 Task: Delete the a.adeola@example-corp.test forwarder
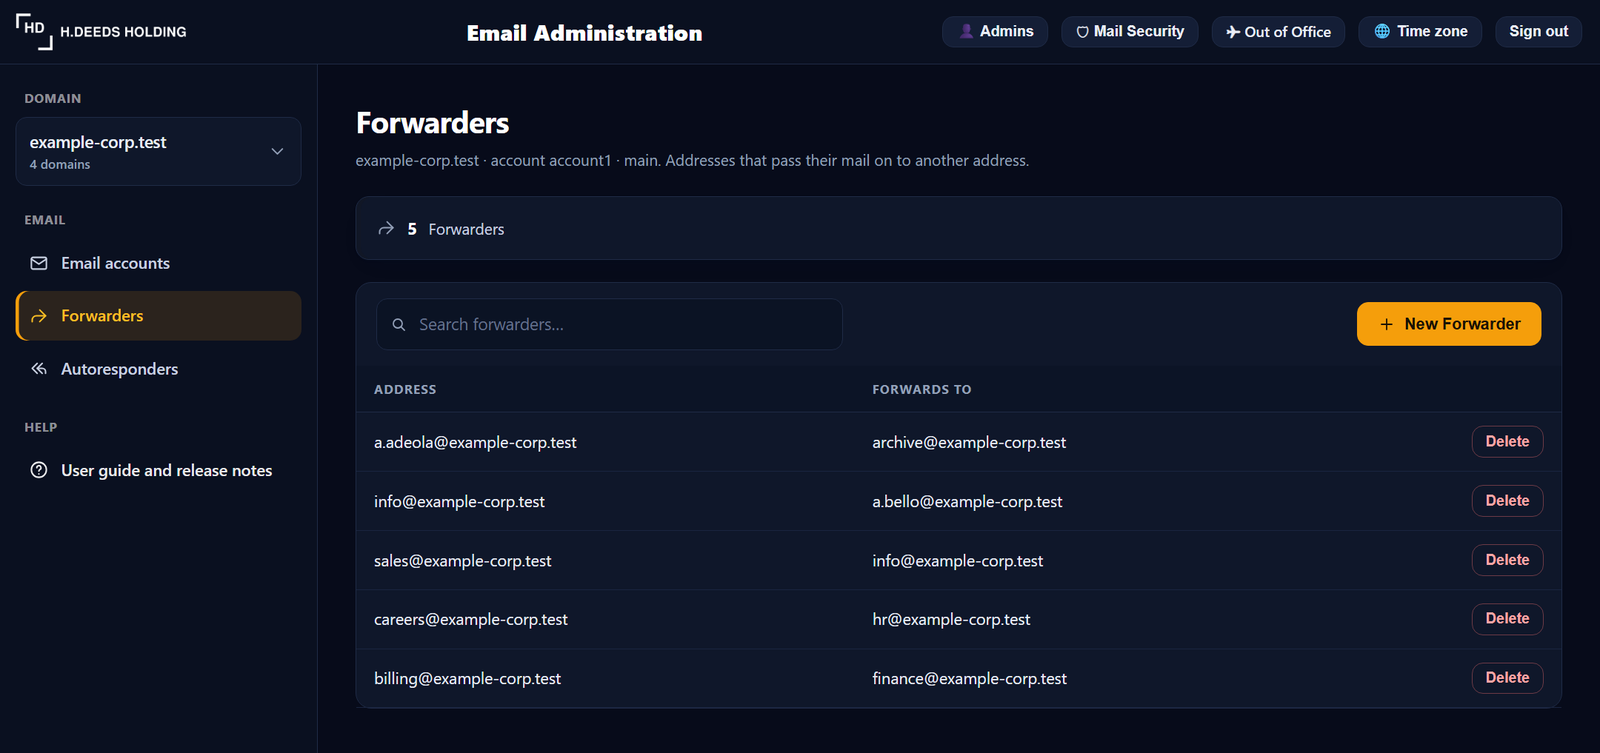coord(1507,441)
